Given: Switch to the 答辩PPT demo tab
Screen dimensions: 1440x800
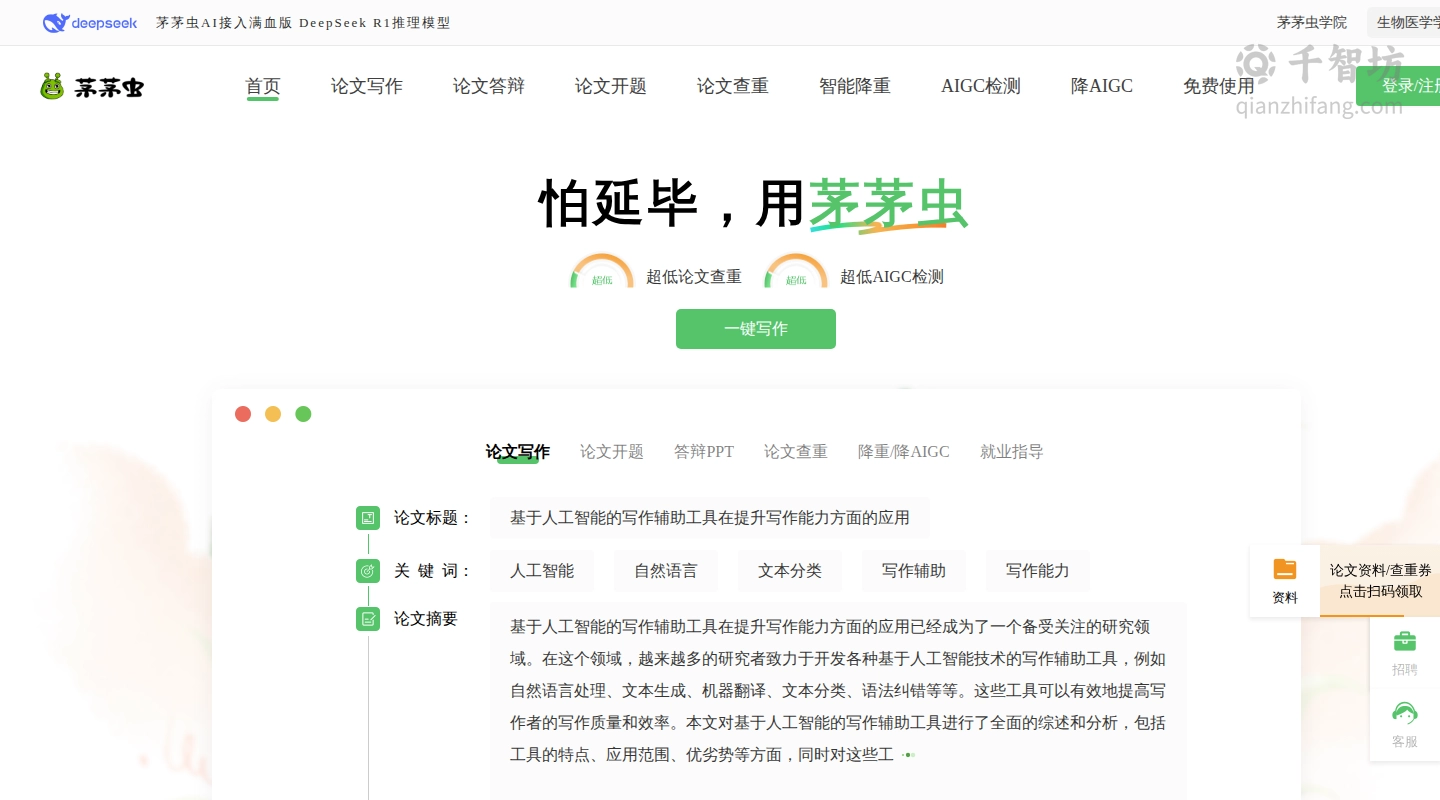Looking at the screenshot, I should tap(704, 452).
